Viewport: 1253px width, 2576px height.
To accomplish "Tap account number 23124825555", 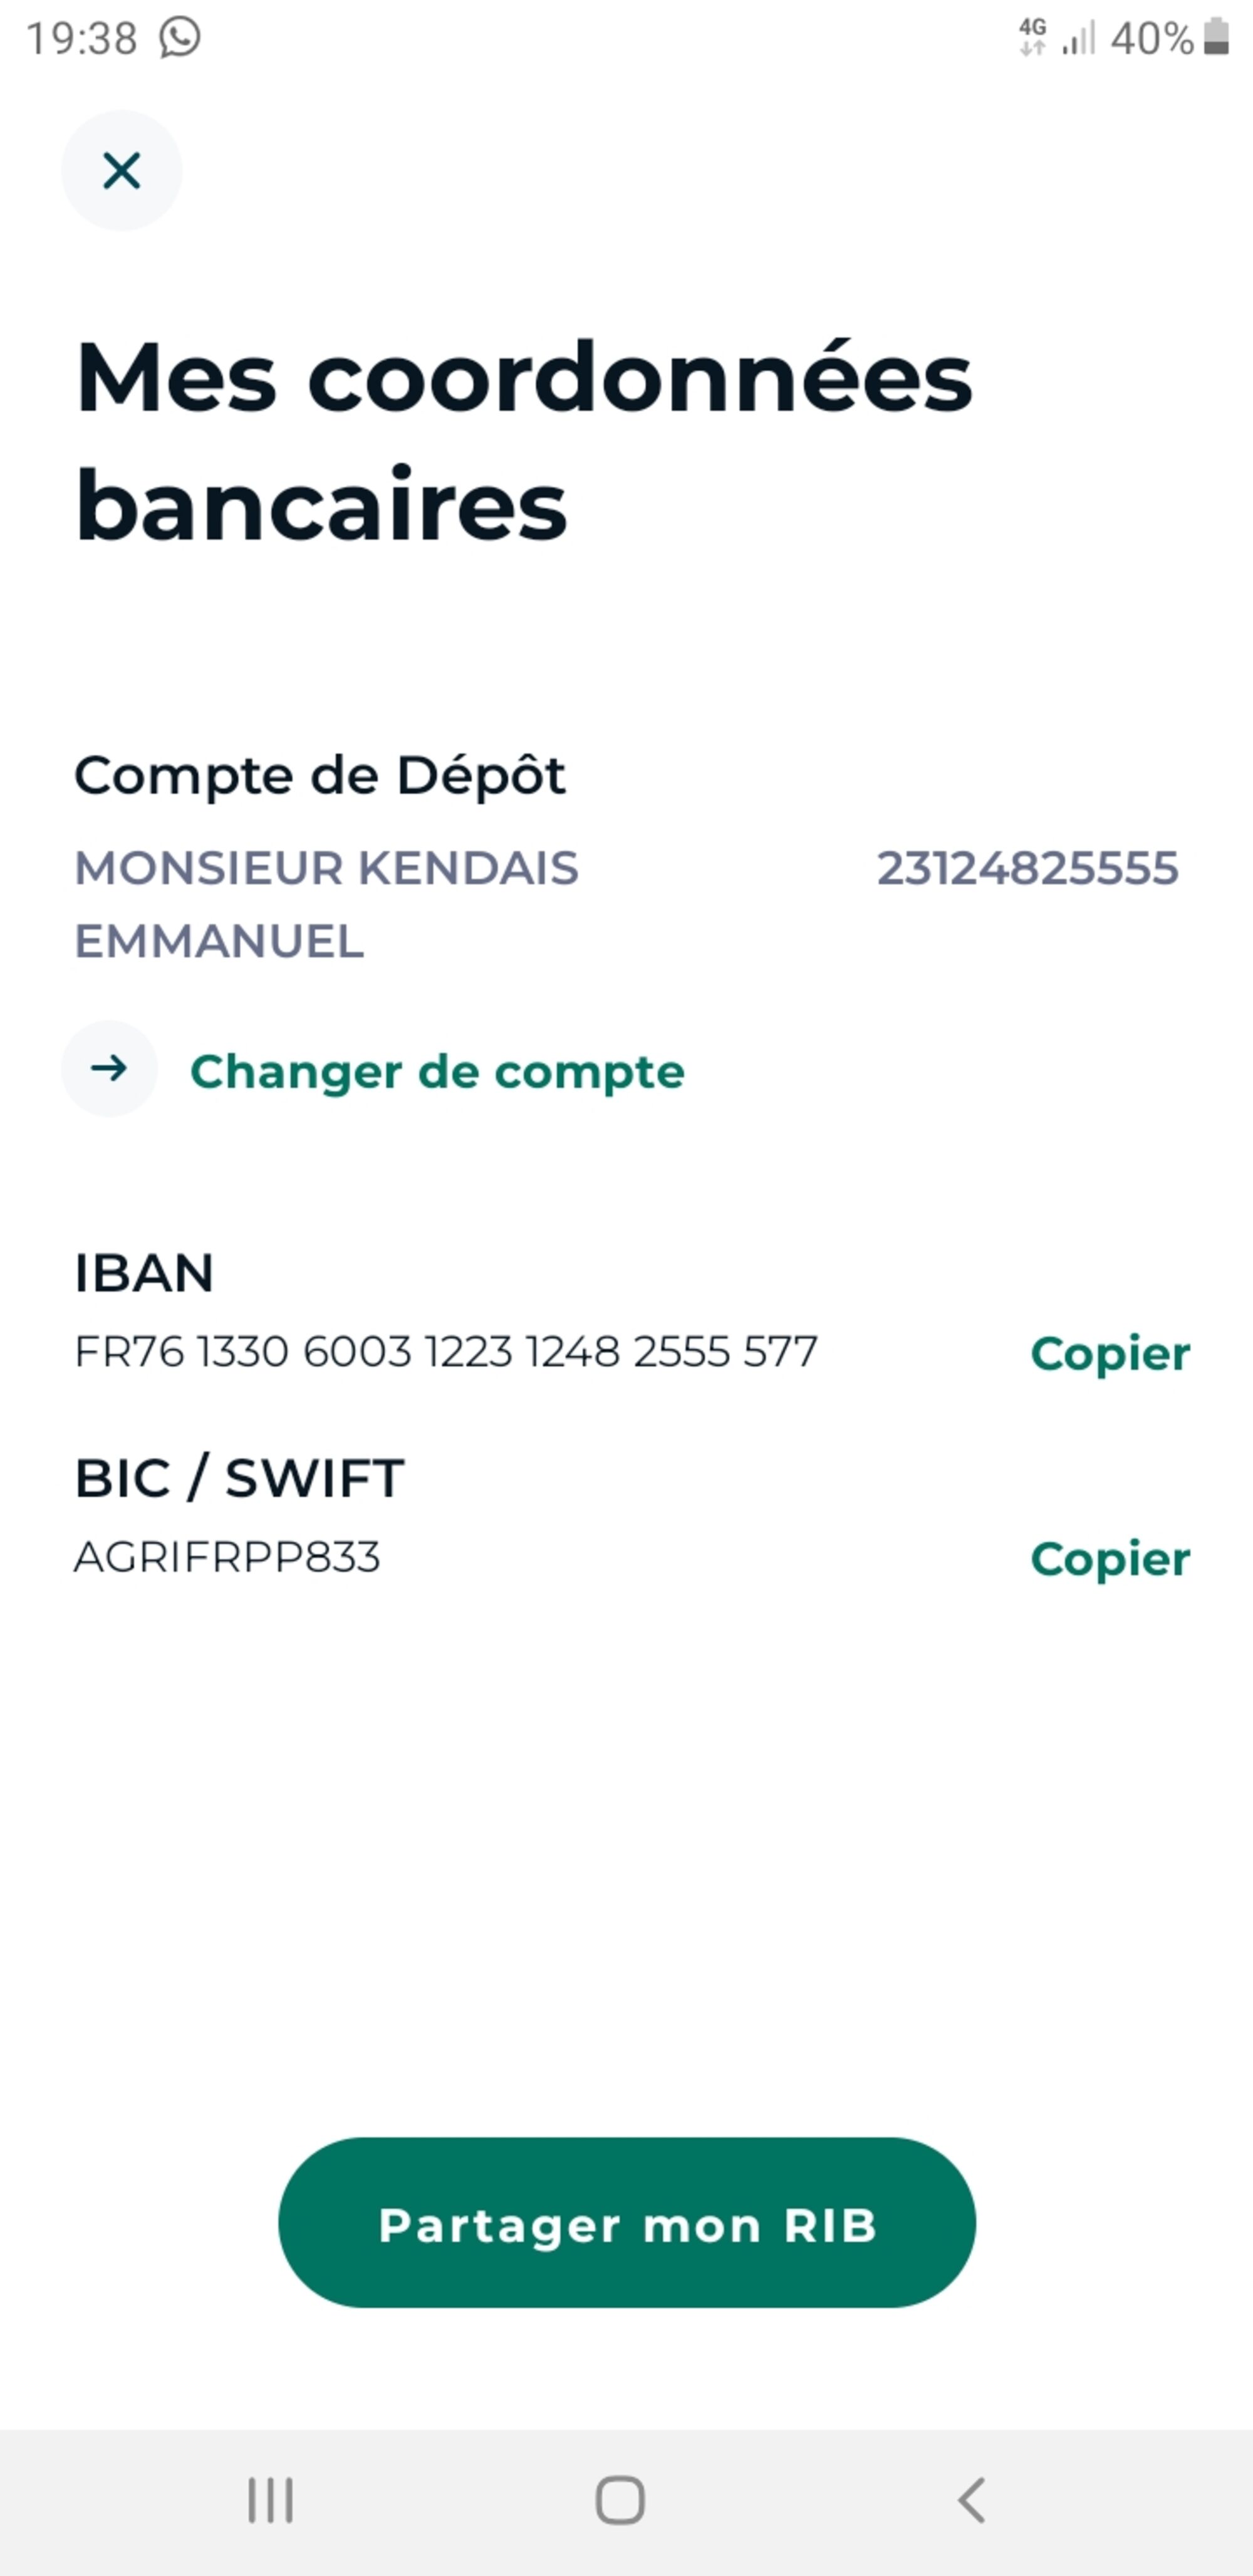I will tap(1027, 868).
